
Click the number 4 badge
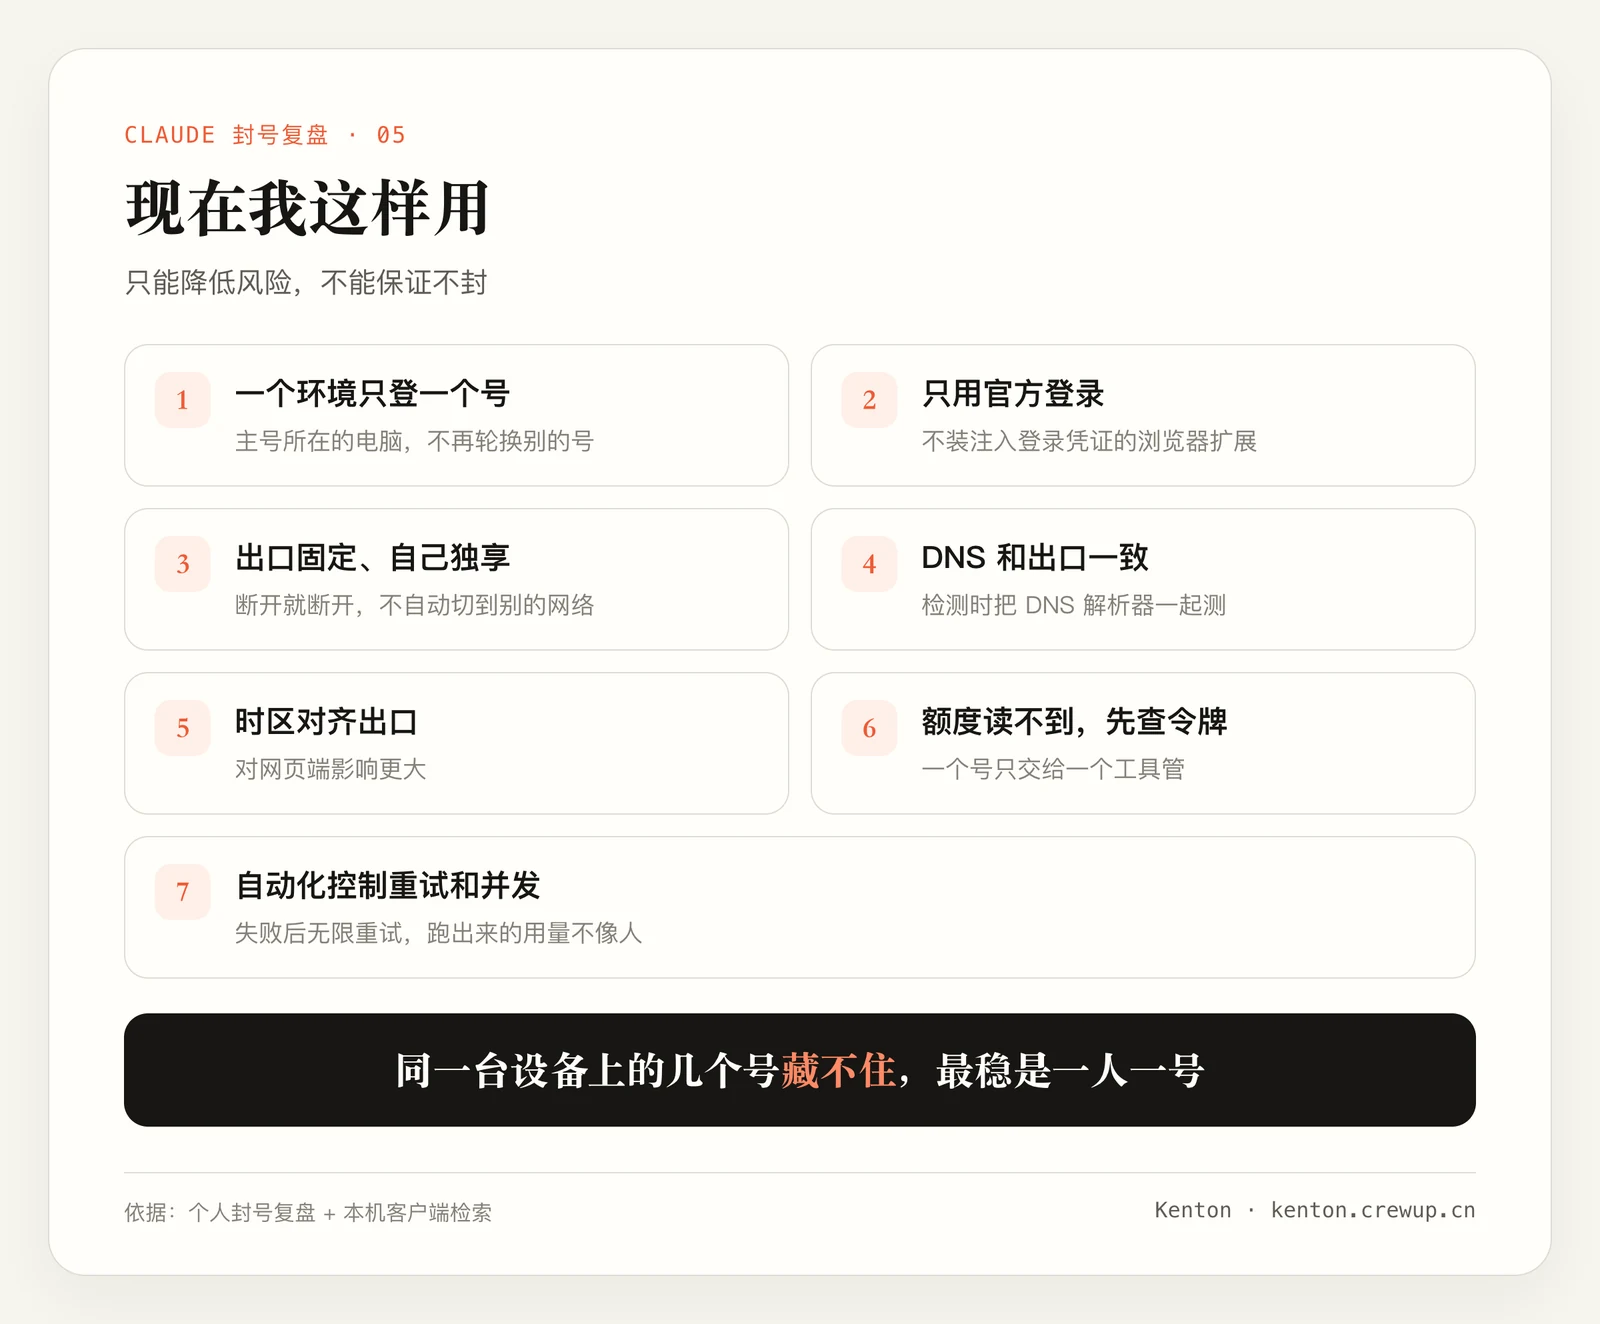[x=869, y=564]
